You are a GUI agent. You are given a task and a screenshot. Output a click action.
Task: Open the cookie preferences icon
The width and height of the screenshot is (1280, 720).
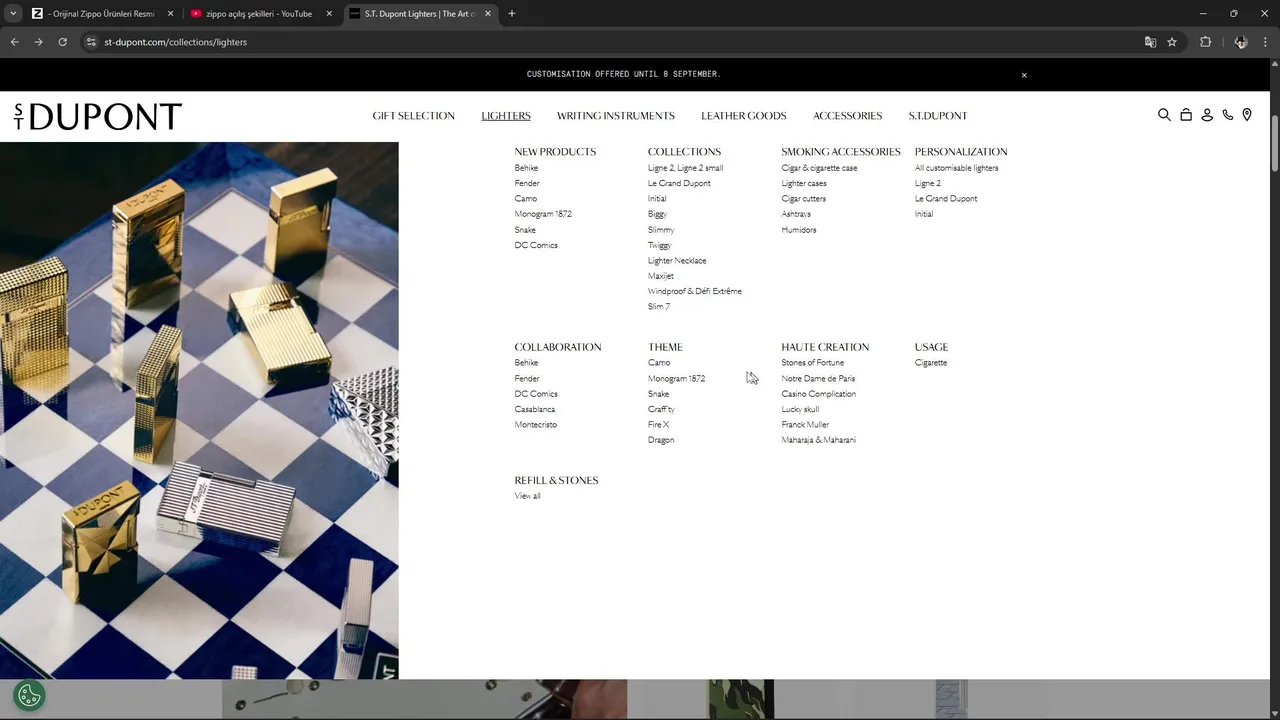(x=29, y=695)
